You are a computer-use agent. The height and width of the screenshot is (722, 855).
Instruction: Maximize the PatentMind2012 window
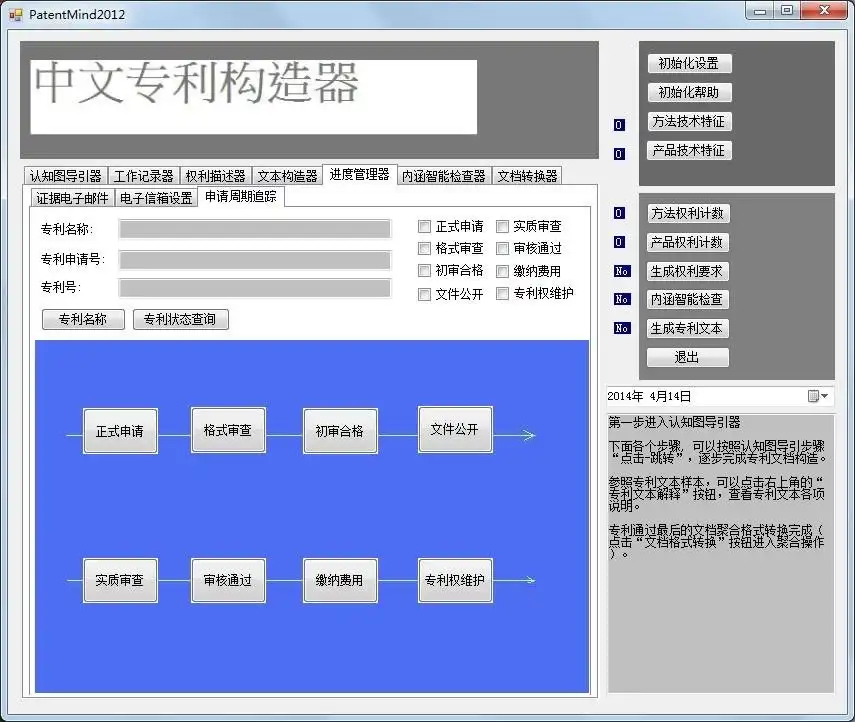click(x=787, y=10)
